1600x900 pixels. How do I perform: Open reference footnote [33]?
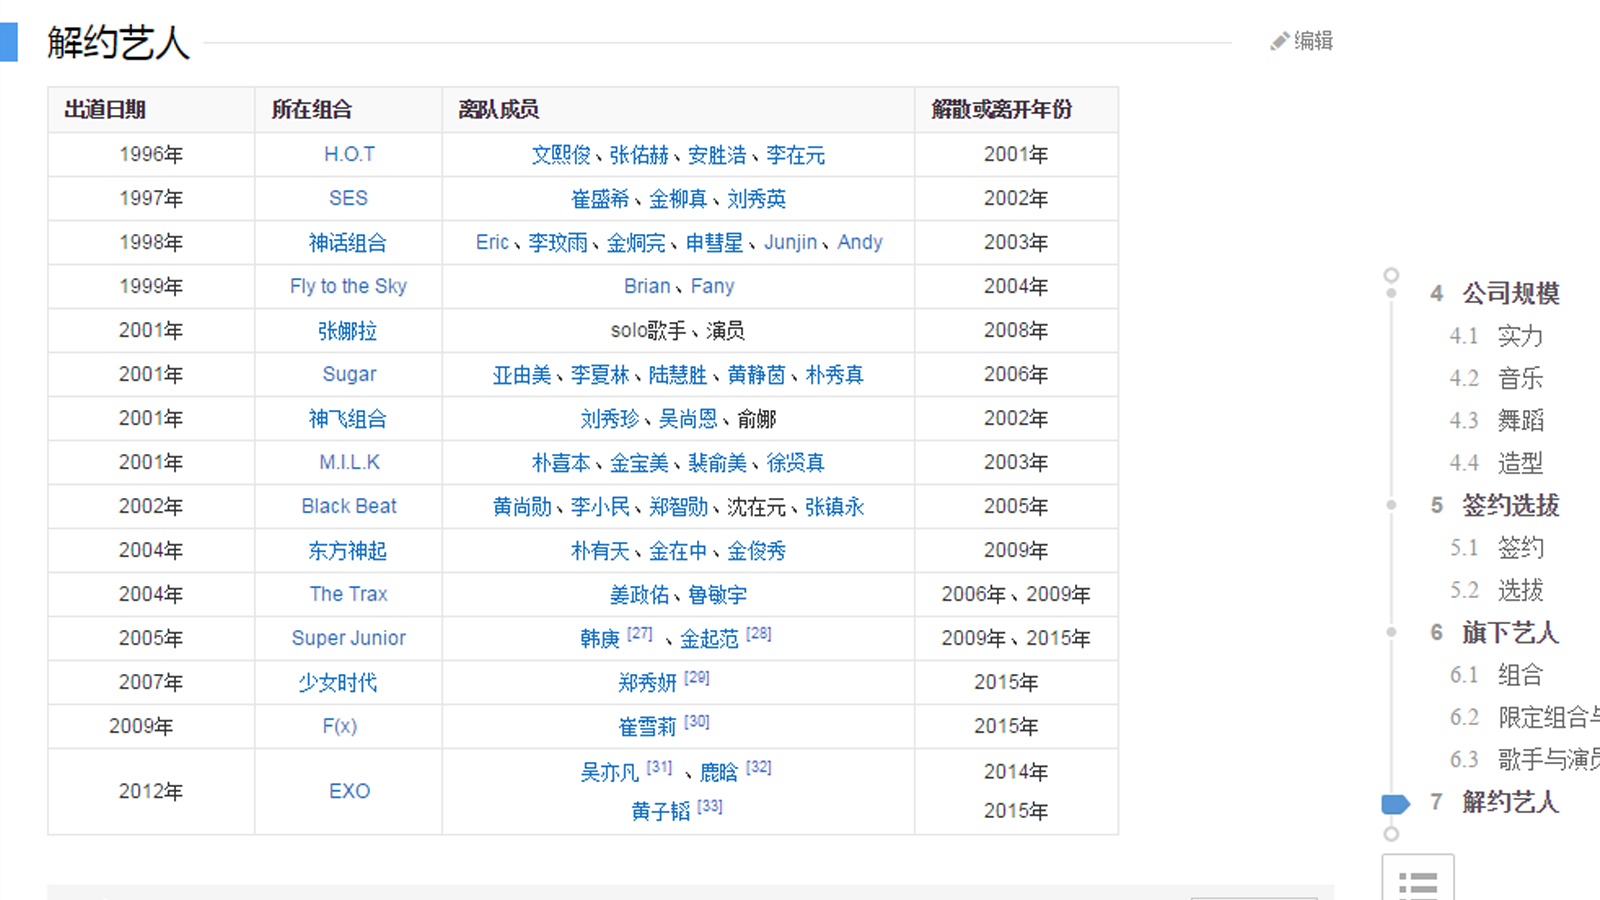pyautogui.click(x=710, y=806)
